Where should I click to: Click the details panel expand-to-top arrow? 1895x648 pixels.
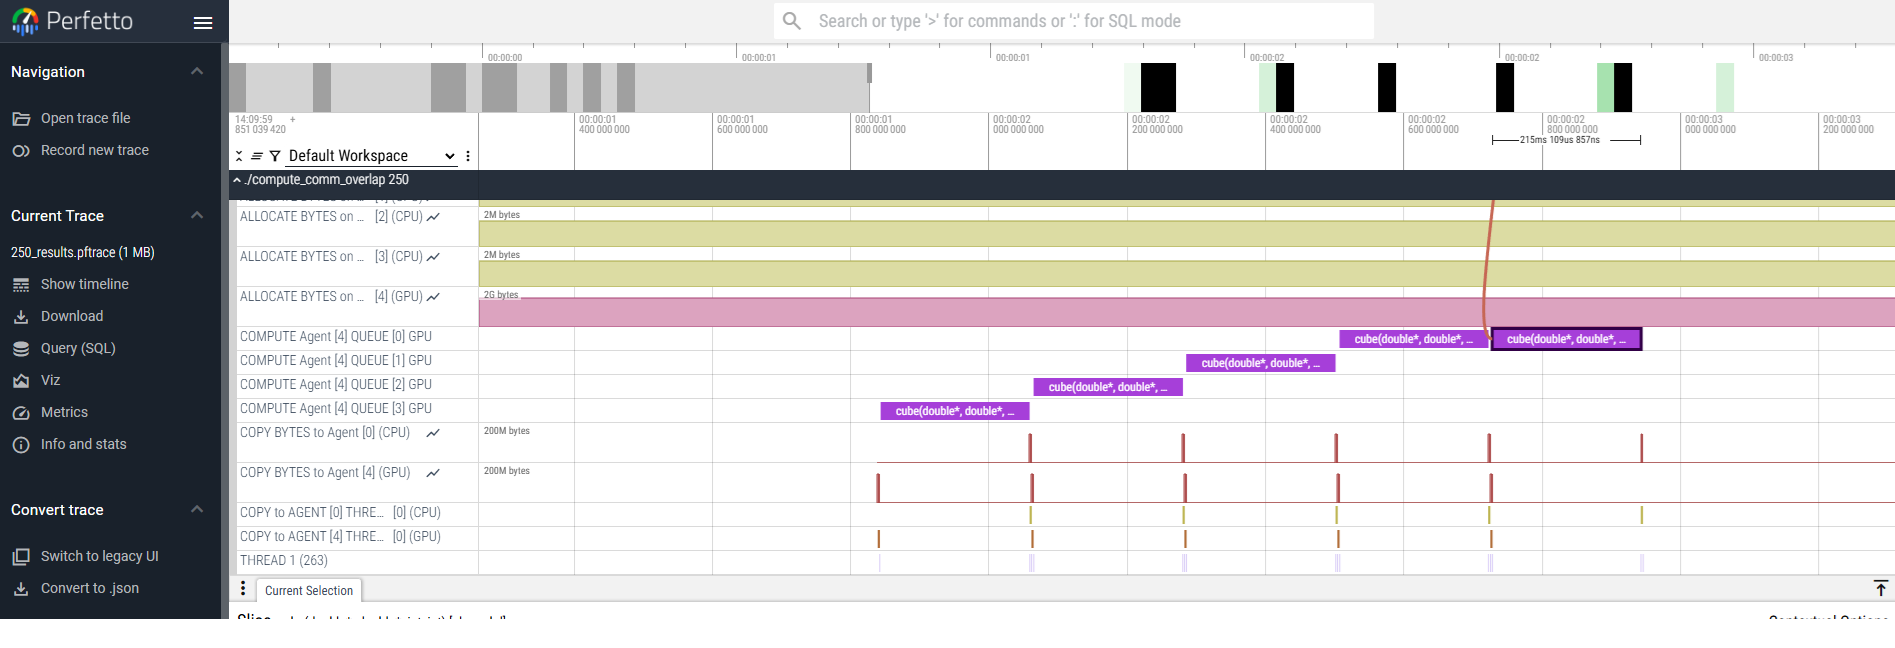[x=1880, y=588]
